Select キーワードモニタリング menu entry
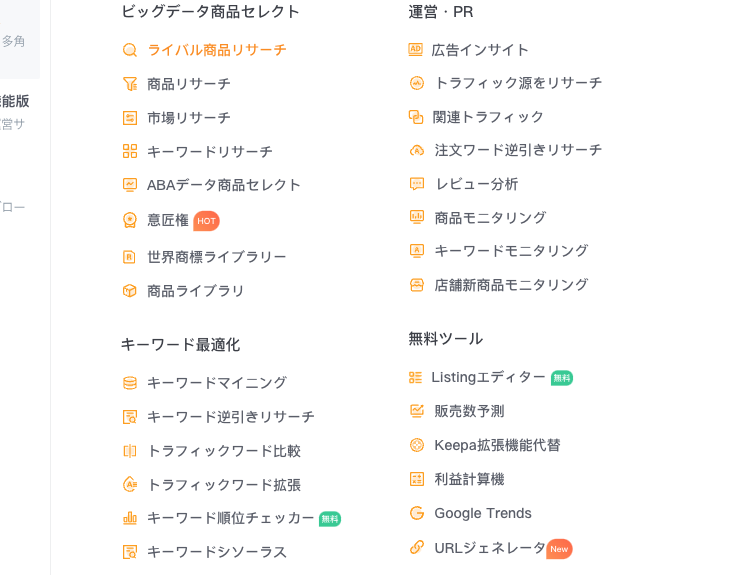This screenshot has height=575, width=734. pos(511,251)
